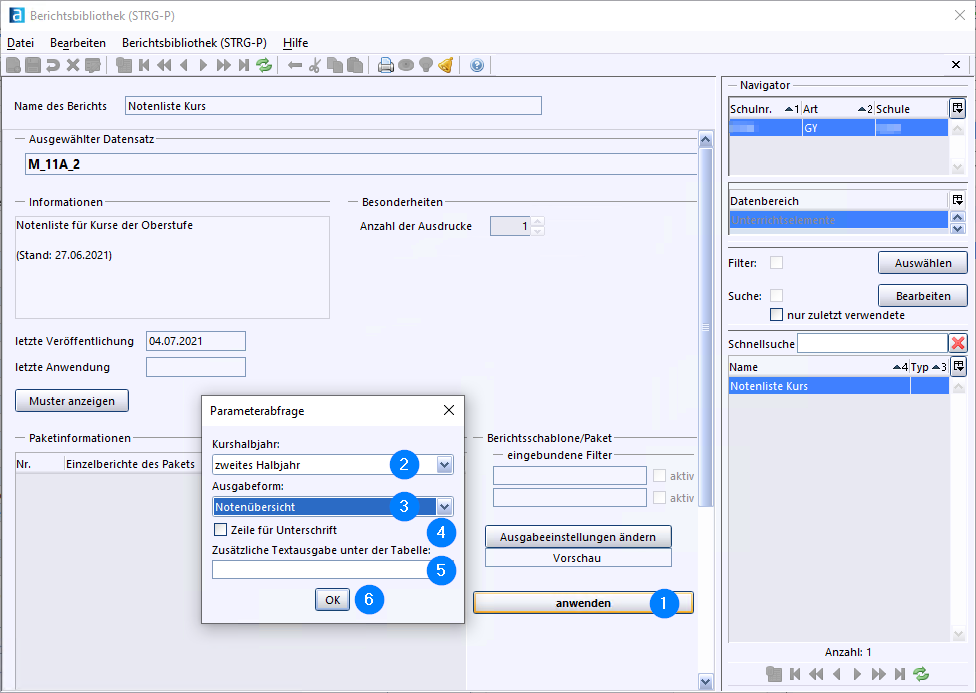The image size is (976, 693).
Task: Click the left back arrow toolbar icon
Action: click(295, 65)
